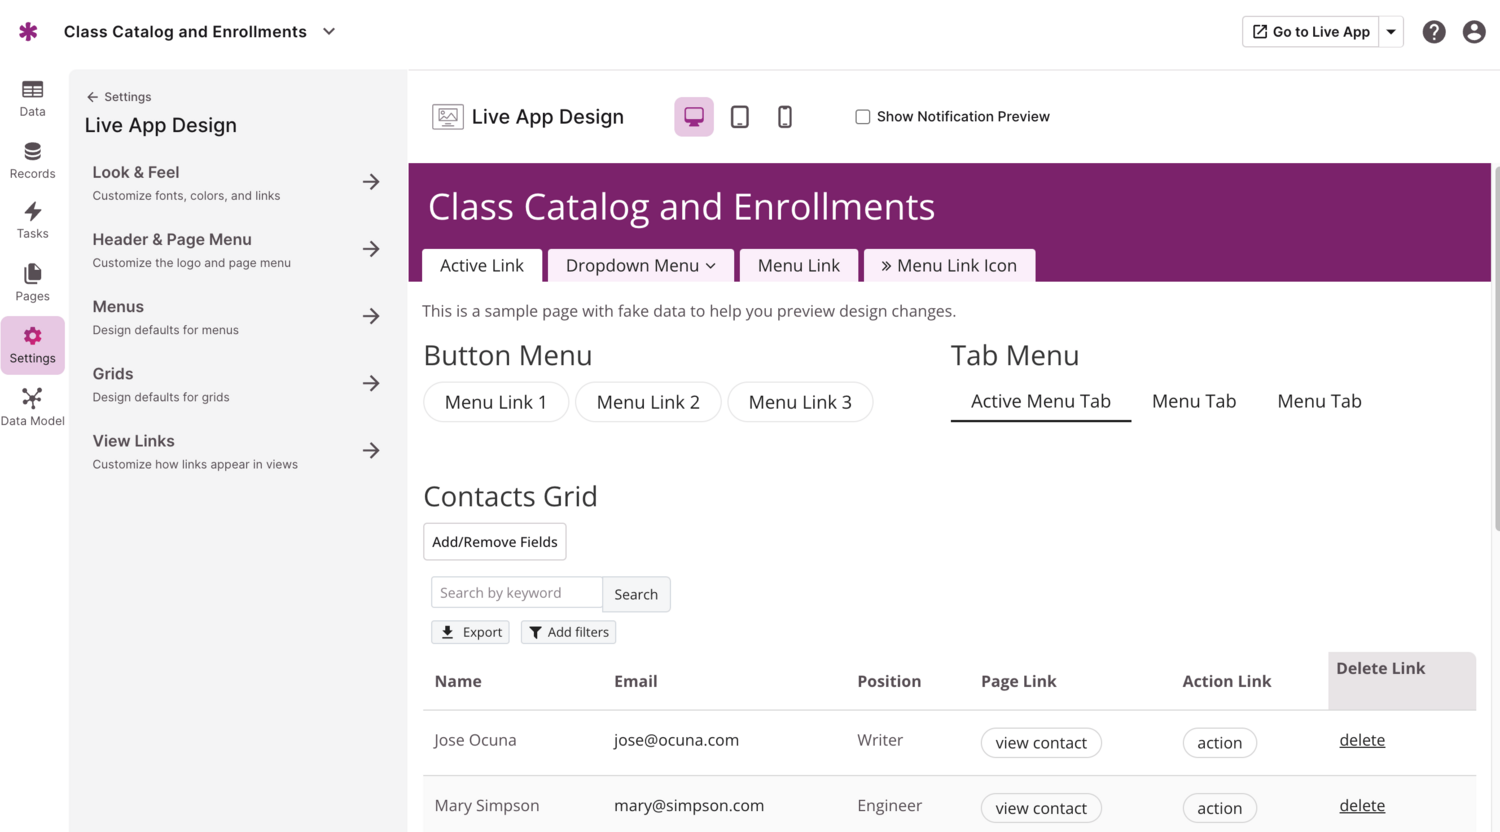The width and height of the screenshot is (1500, 832).
Task: Click Add/Remove Fields button
Action: (495, 542)
